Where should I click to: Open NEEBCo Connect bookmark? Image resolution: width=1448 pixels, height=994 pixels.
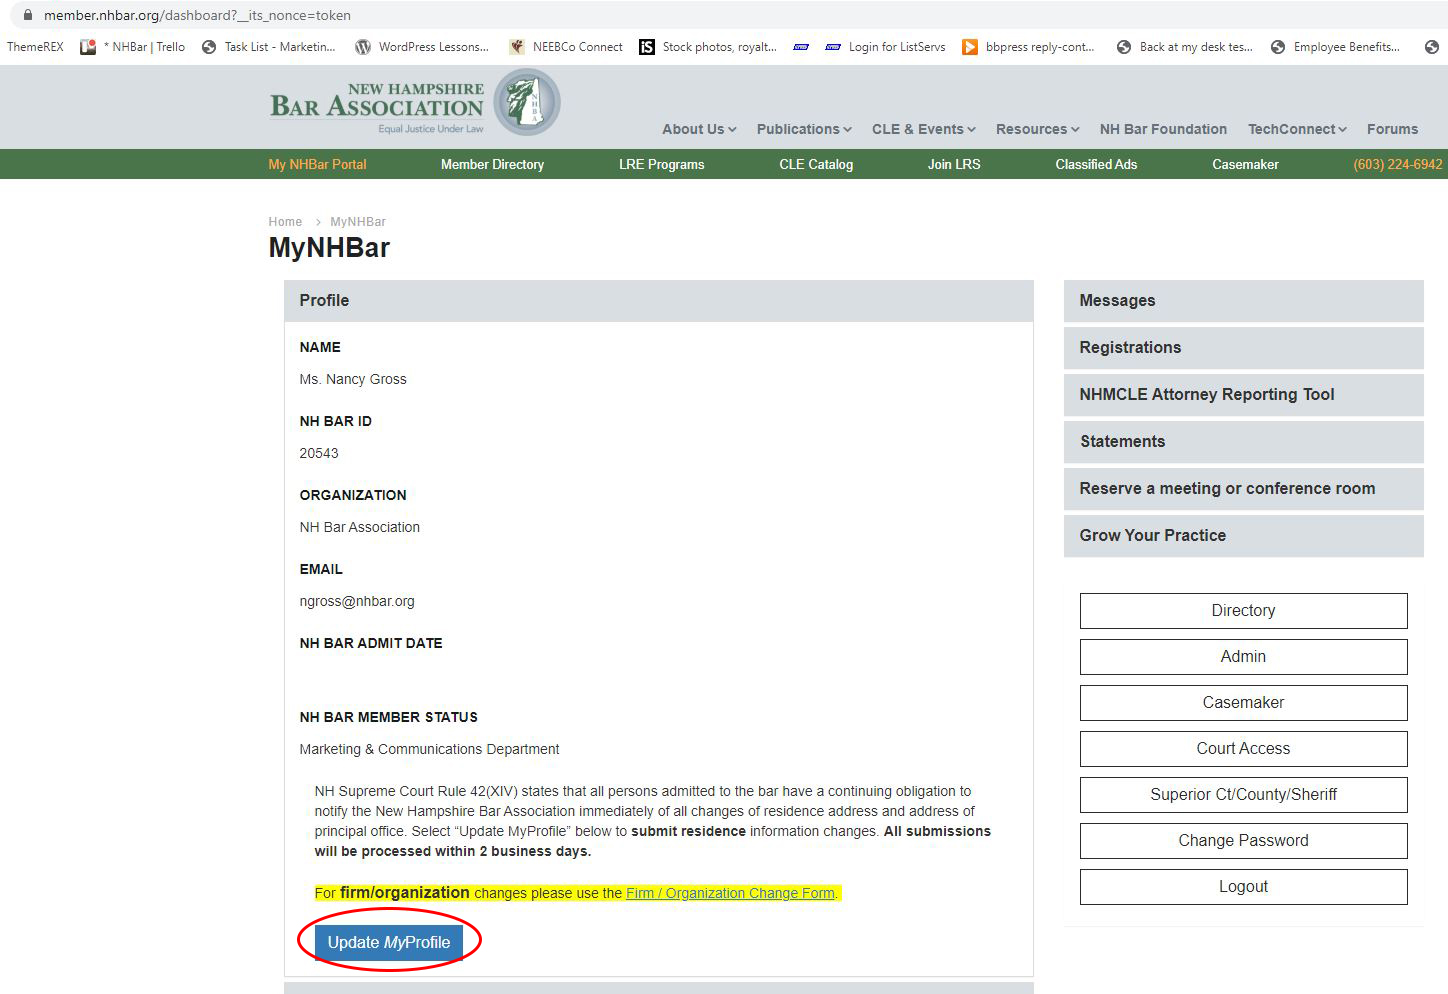point(566,47)
